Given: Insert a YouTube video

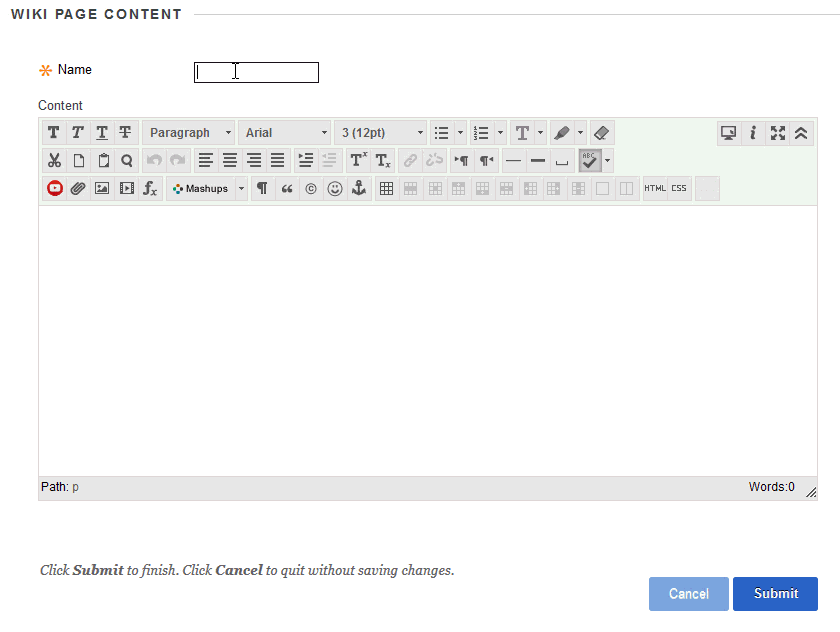Looking at the screenshot, I should tap(55, 188).
